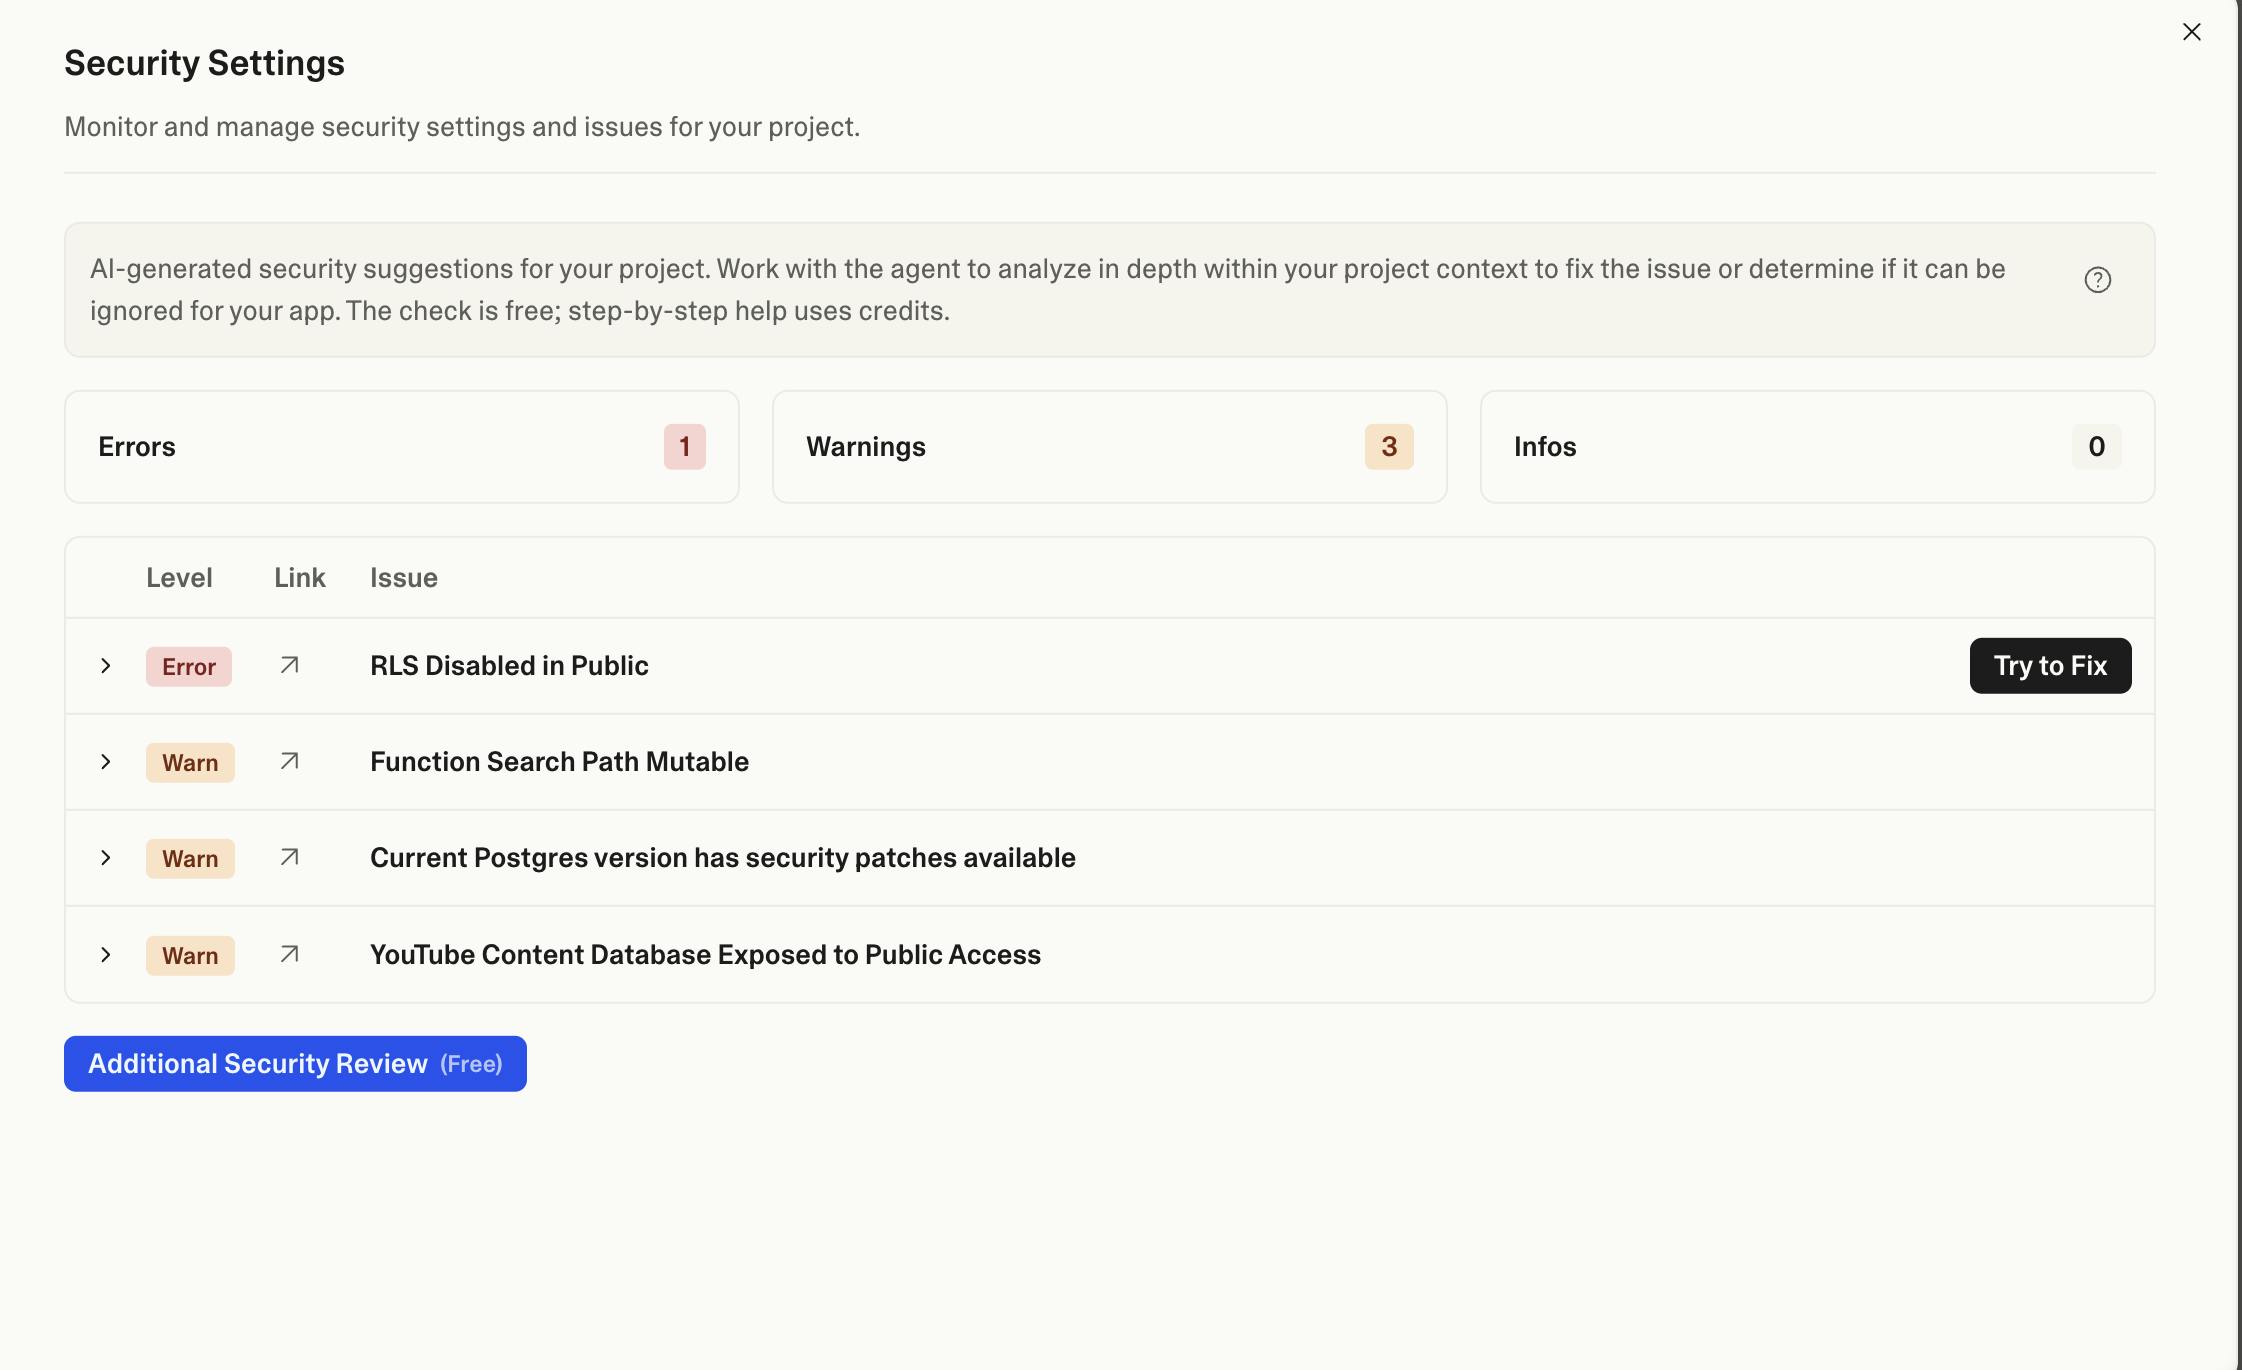Start the Additional Security Review (Free)
Image resolution: width=2242 pixels, height=1370 pixels.
[295, 1064]
